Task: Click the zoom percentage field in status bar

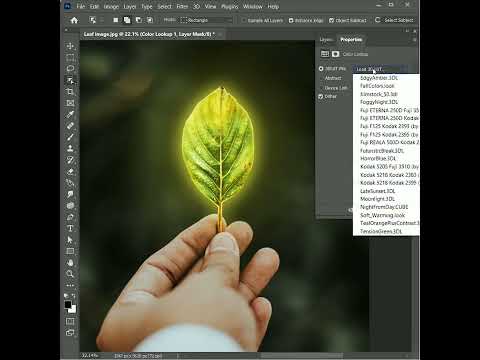Action: click(x=89, y=356)
